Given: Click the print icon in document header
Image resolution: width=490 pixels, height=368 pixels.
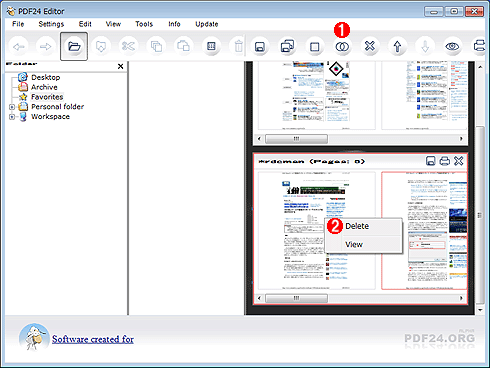Looking at the screenshot, I should [444, 161].
